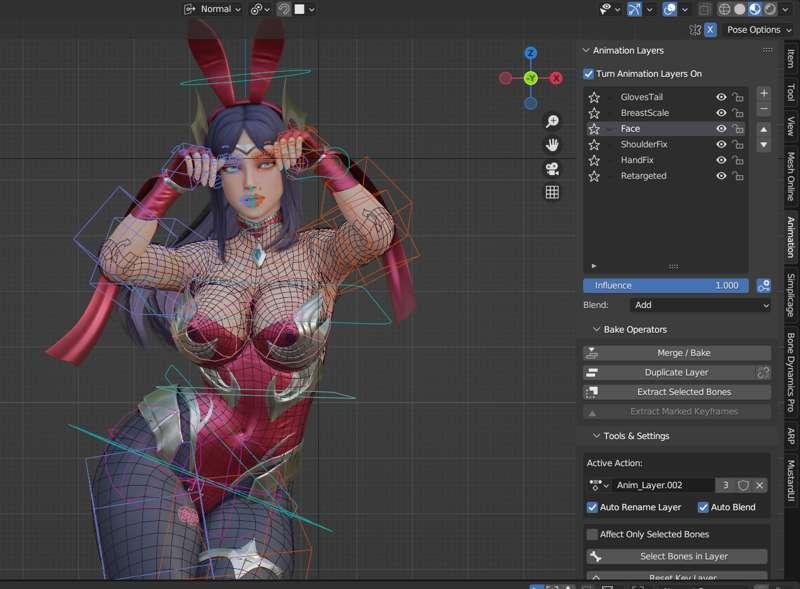800x589 pixels.
Task: Hide the GlovesTail layer eye icon
Action: click(721, 97)
